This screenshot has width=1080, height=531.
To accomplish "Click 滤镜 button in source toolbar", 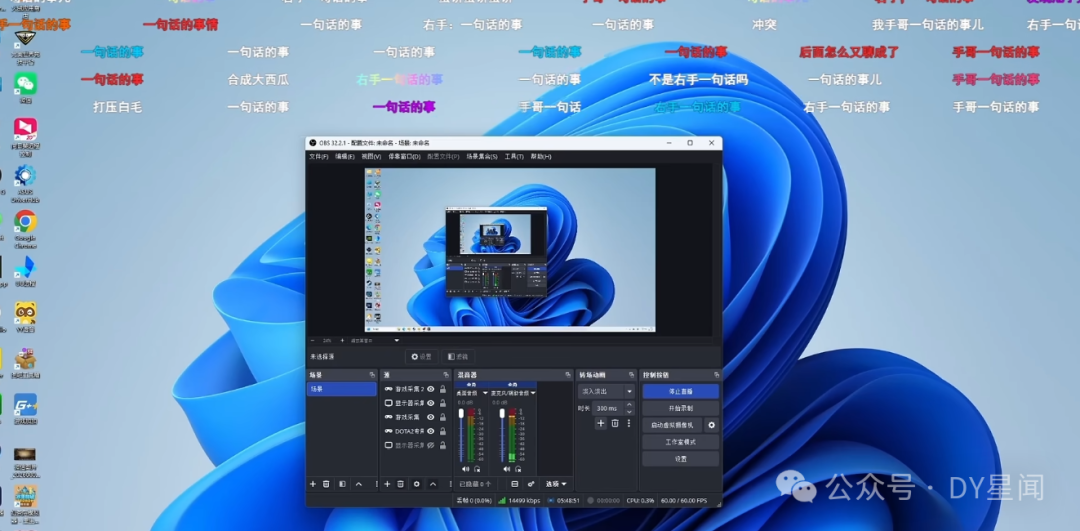I will [x=457, y=357].
